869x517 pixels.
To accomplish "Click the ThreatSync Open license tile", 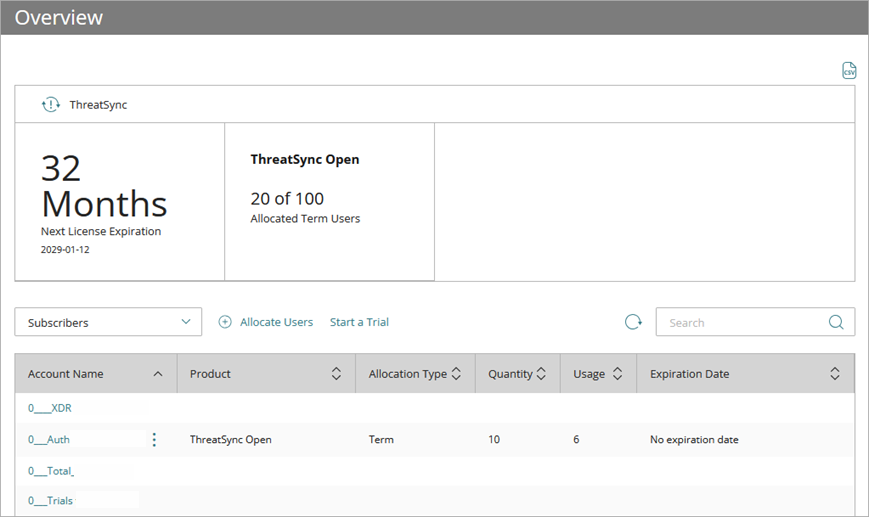I will (x=330, y=202).
